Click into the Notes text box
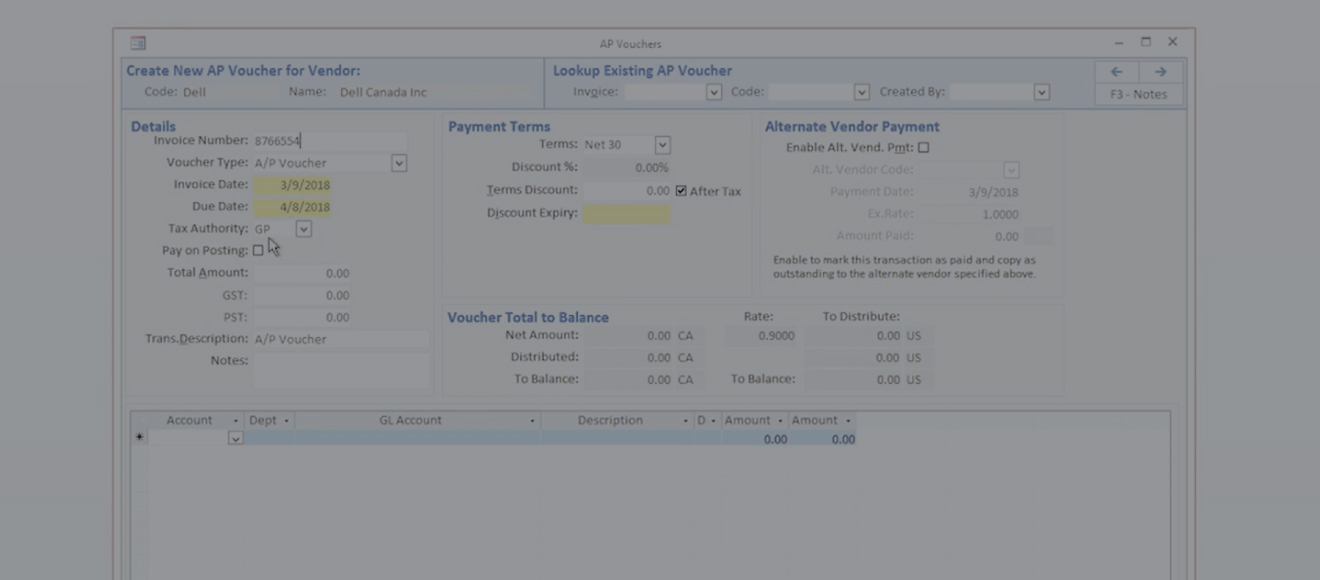Screen dimensions: 1320x580 click(340, 370)
